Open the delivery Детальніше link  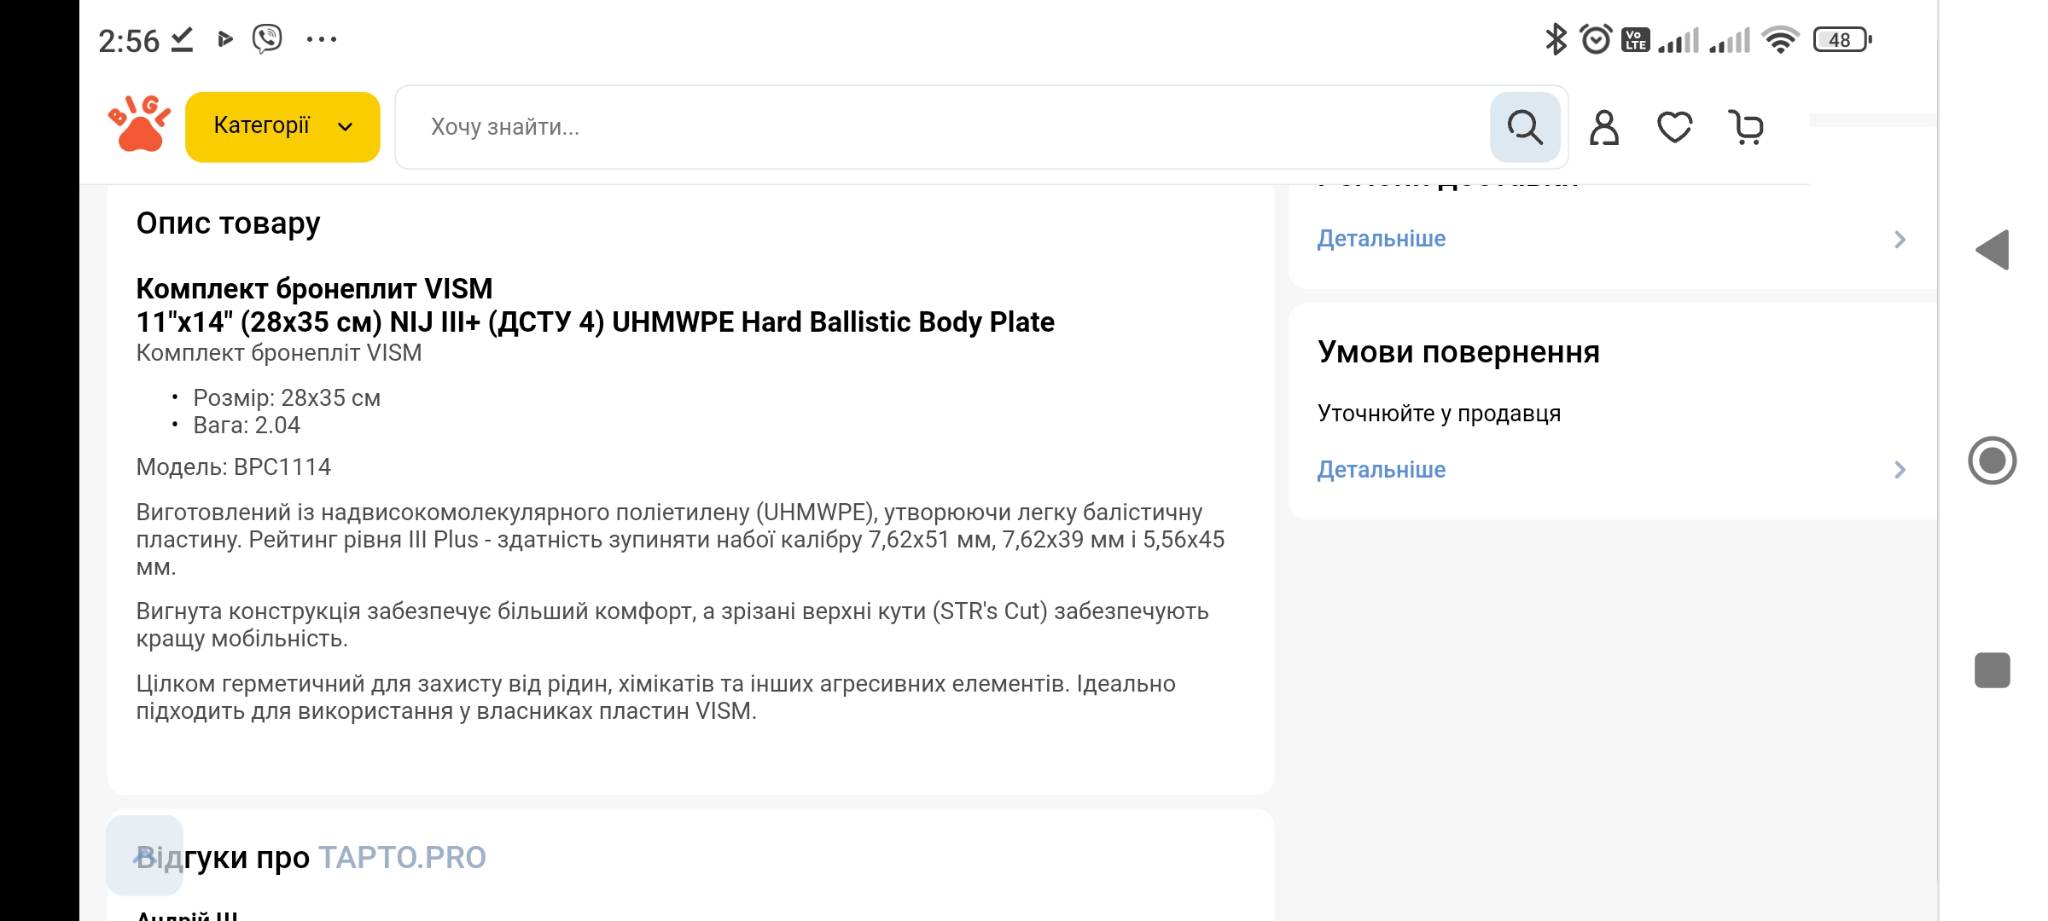pos(1381,239)
